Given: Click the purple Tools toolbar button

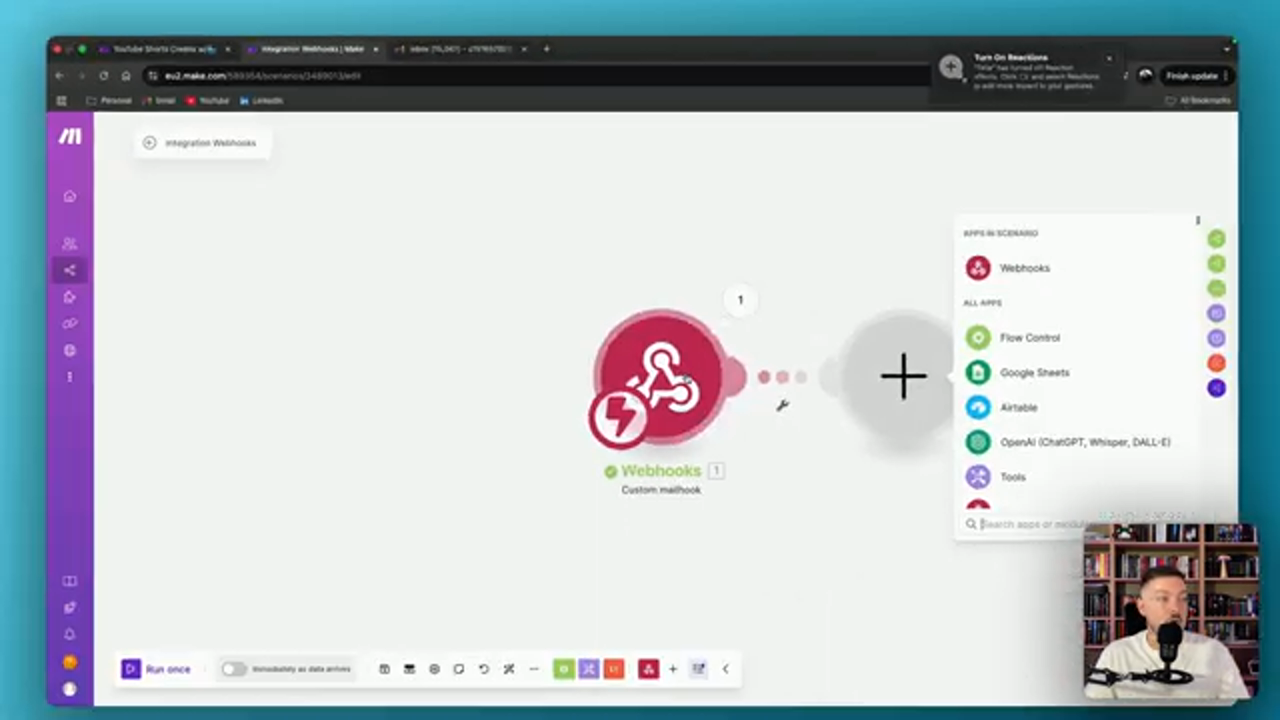Looking at the screenshot, I should [x=589, y=669].
